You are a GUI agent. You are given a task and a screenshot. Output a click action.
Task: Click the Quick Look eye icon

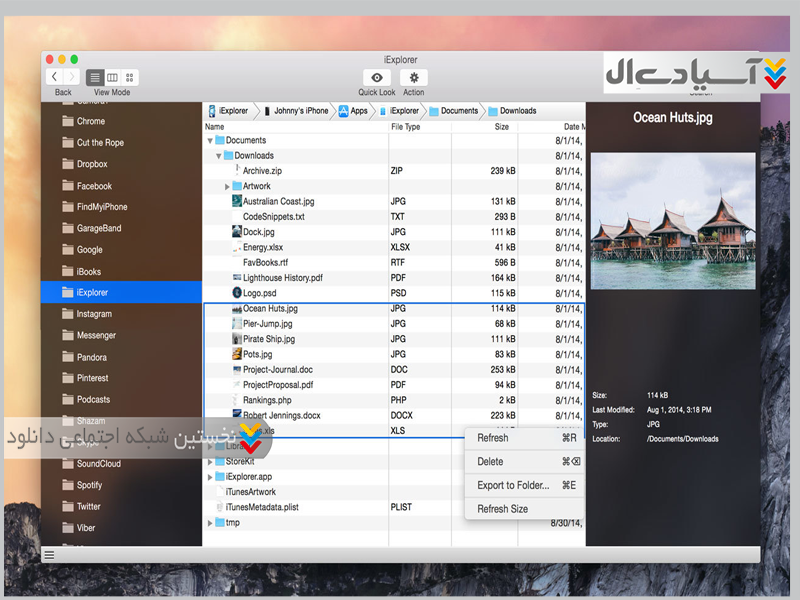coord(377,78)
